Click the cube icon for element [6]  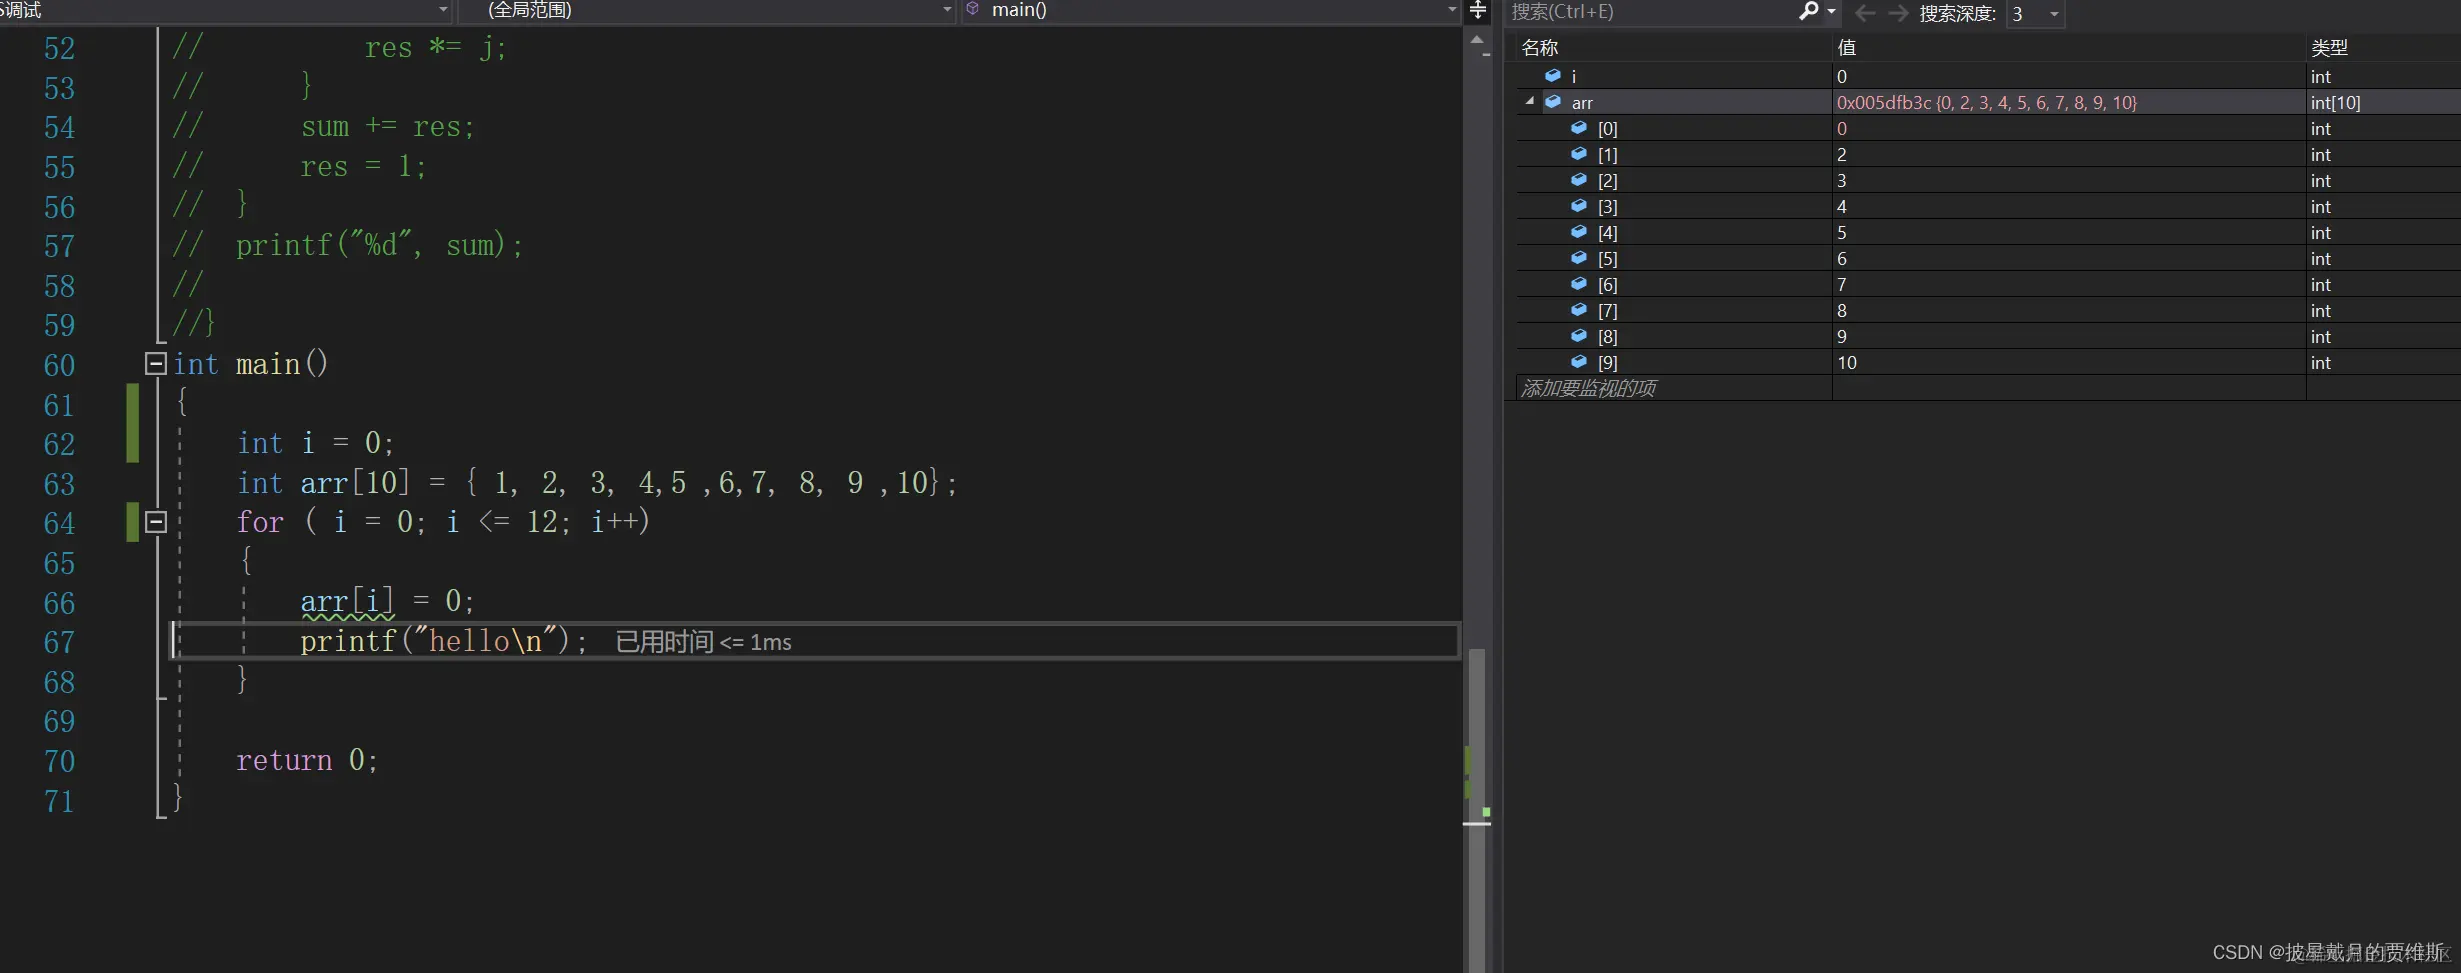tap(1579, 284)
